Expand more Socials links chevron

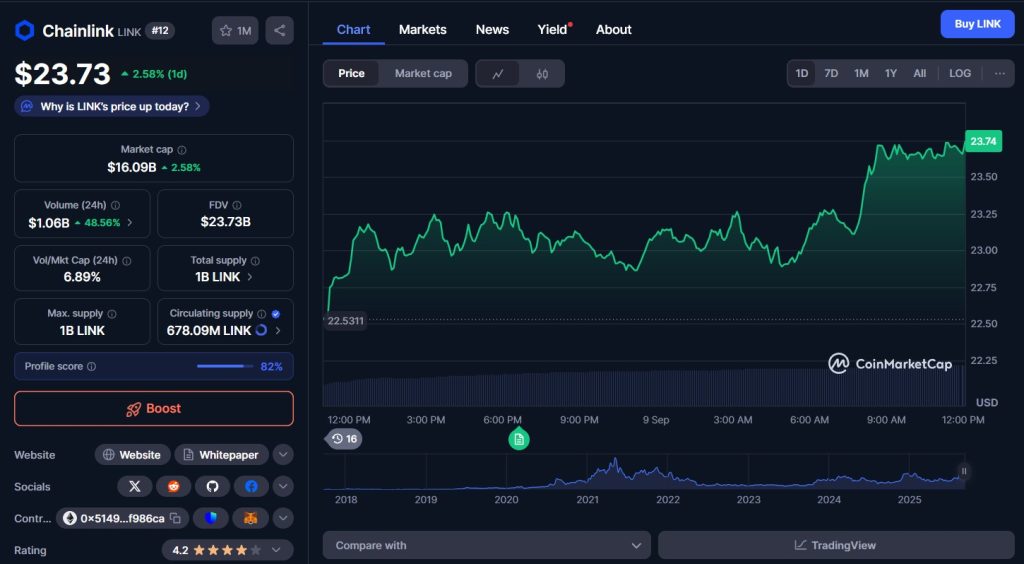(284, 487)
